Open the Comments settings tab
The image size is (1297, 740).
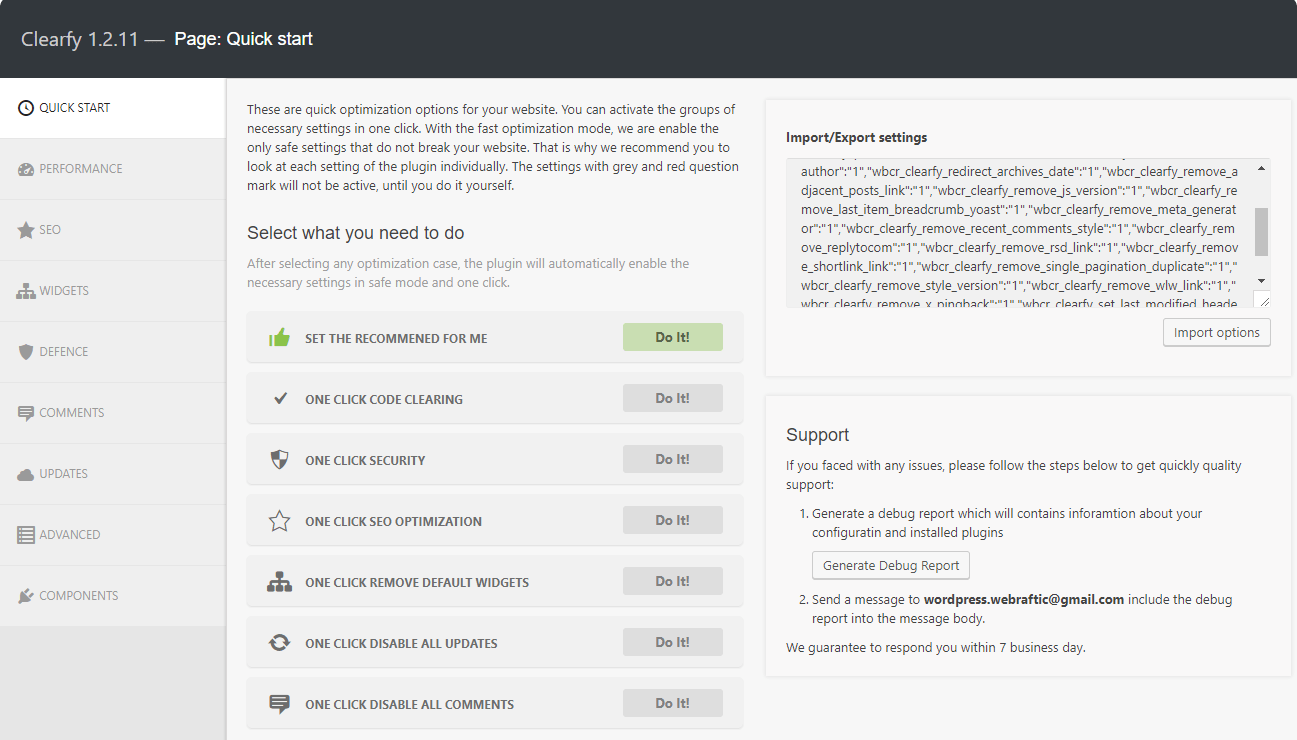tap(113, 413)
